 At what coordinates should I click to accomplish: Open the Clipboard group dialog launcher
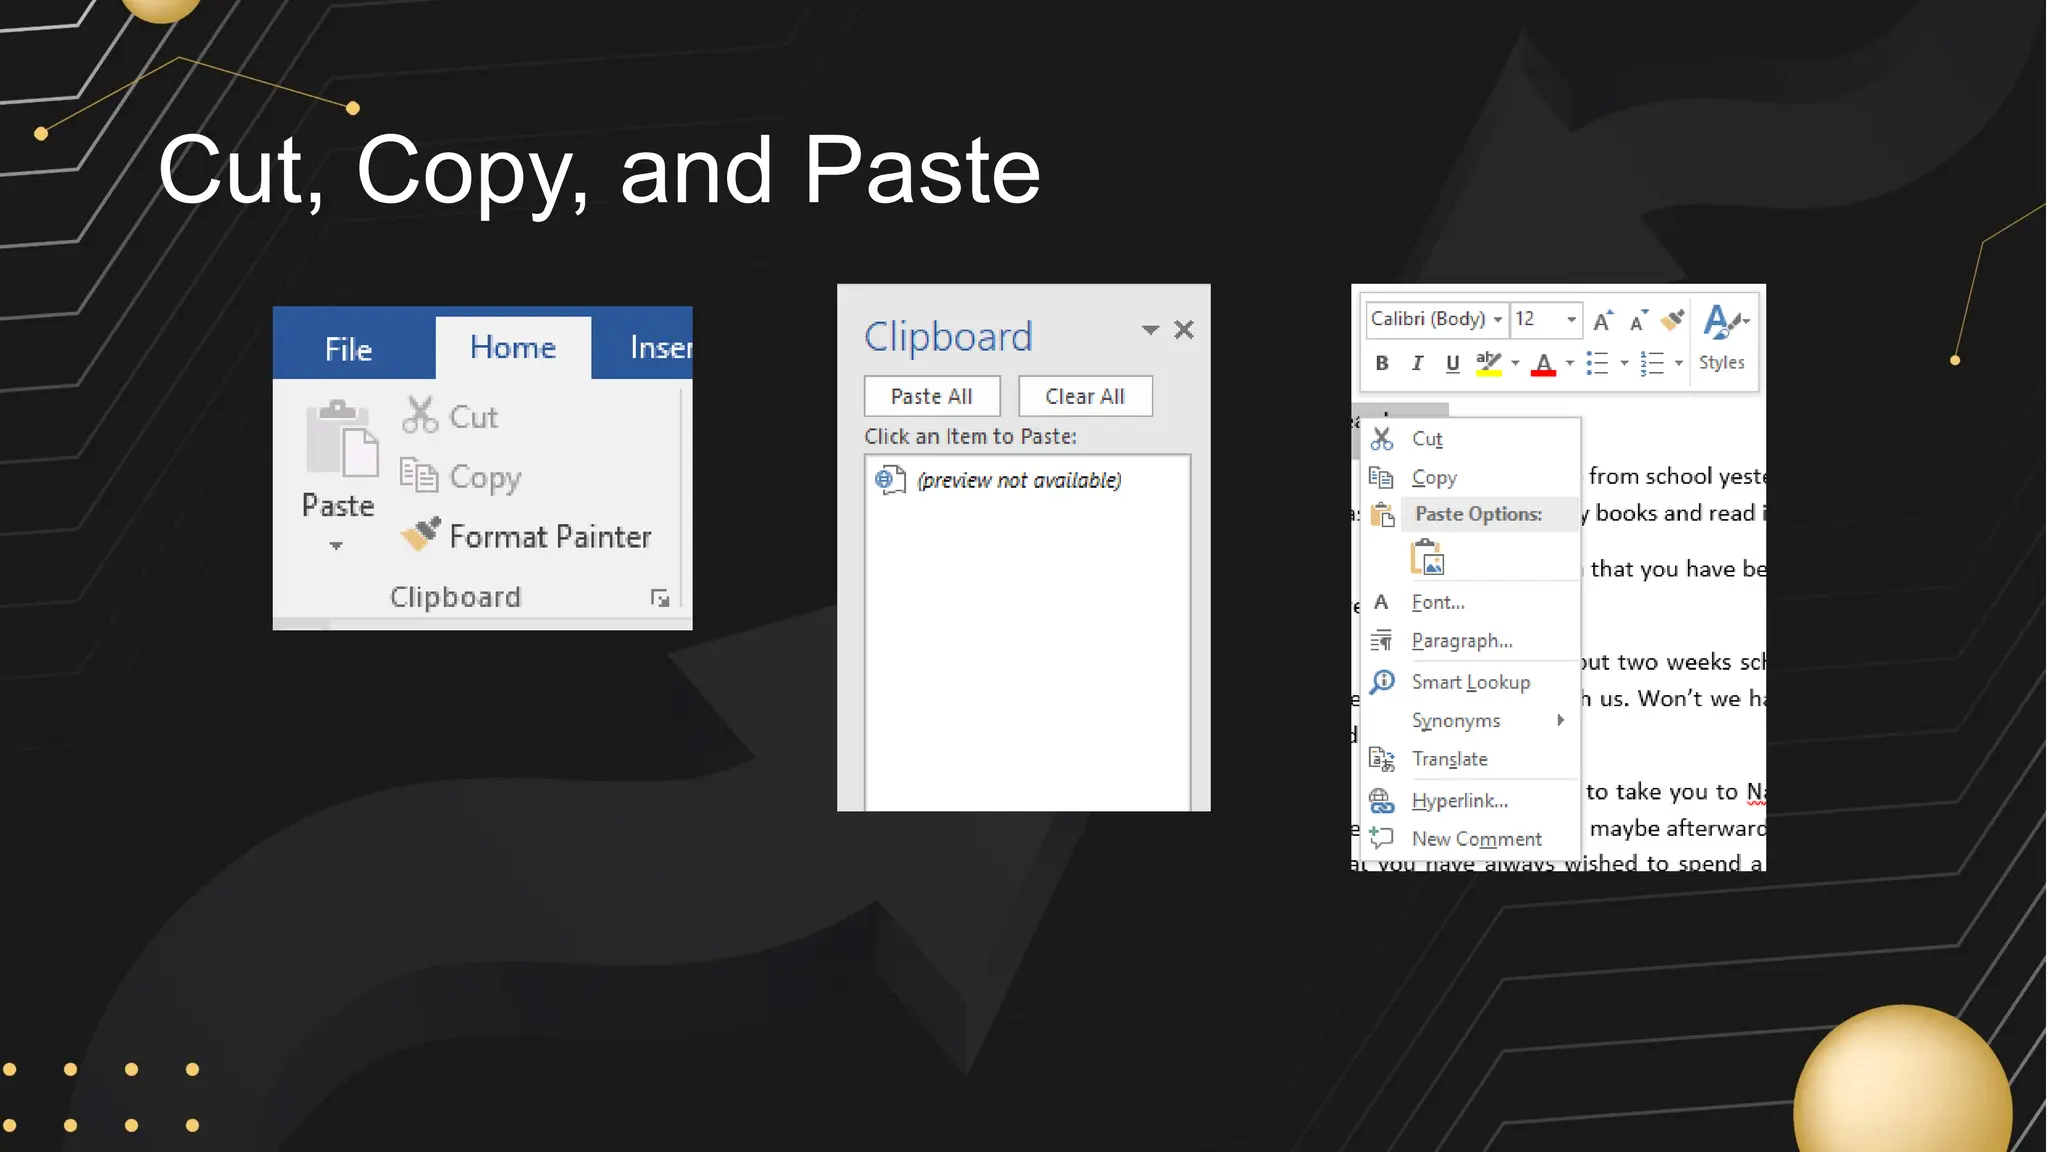click(660, 598)
